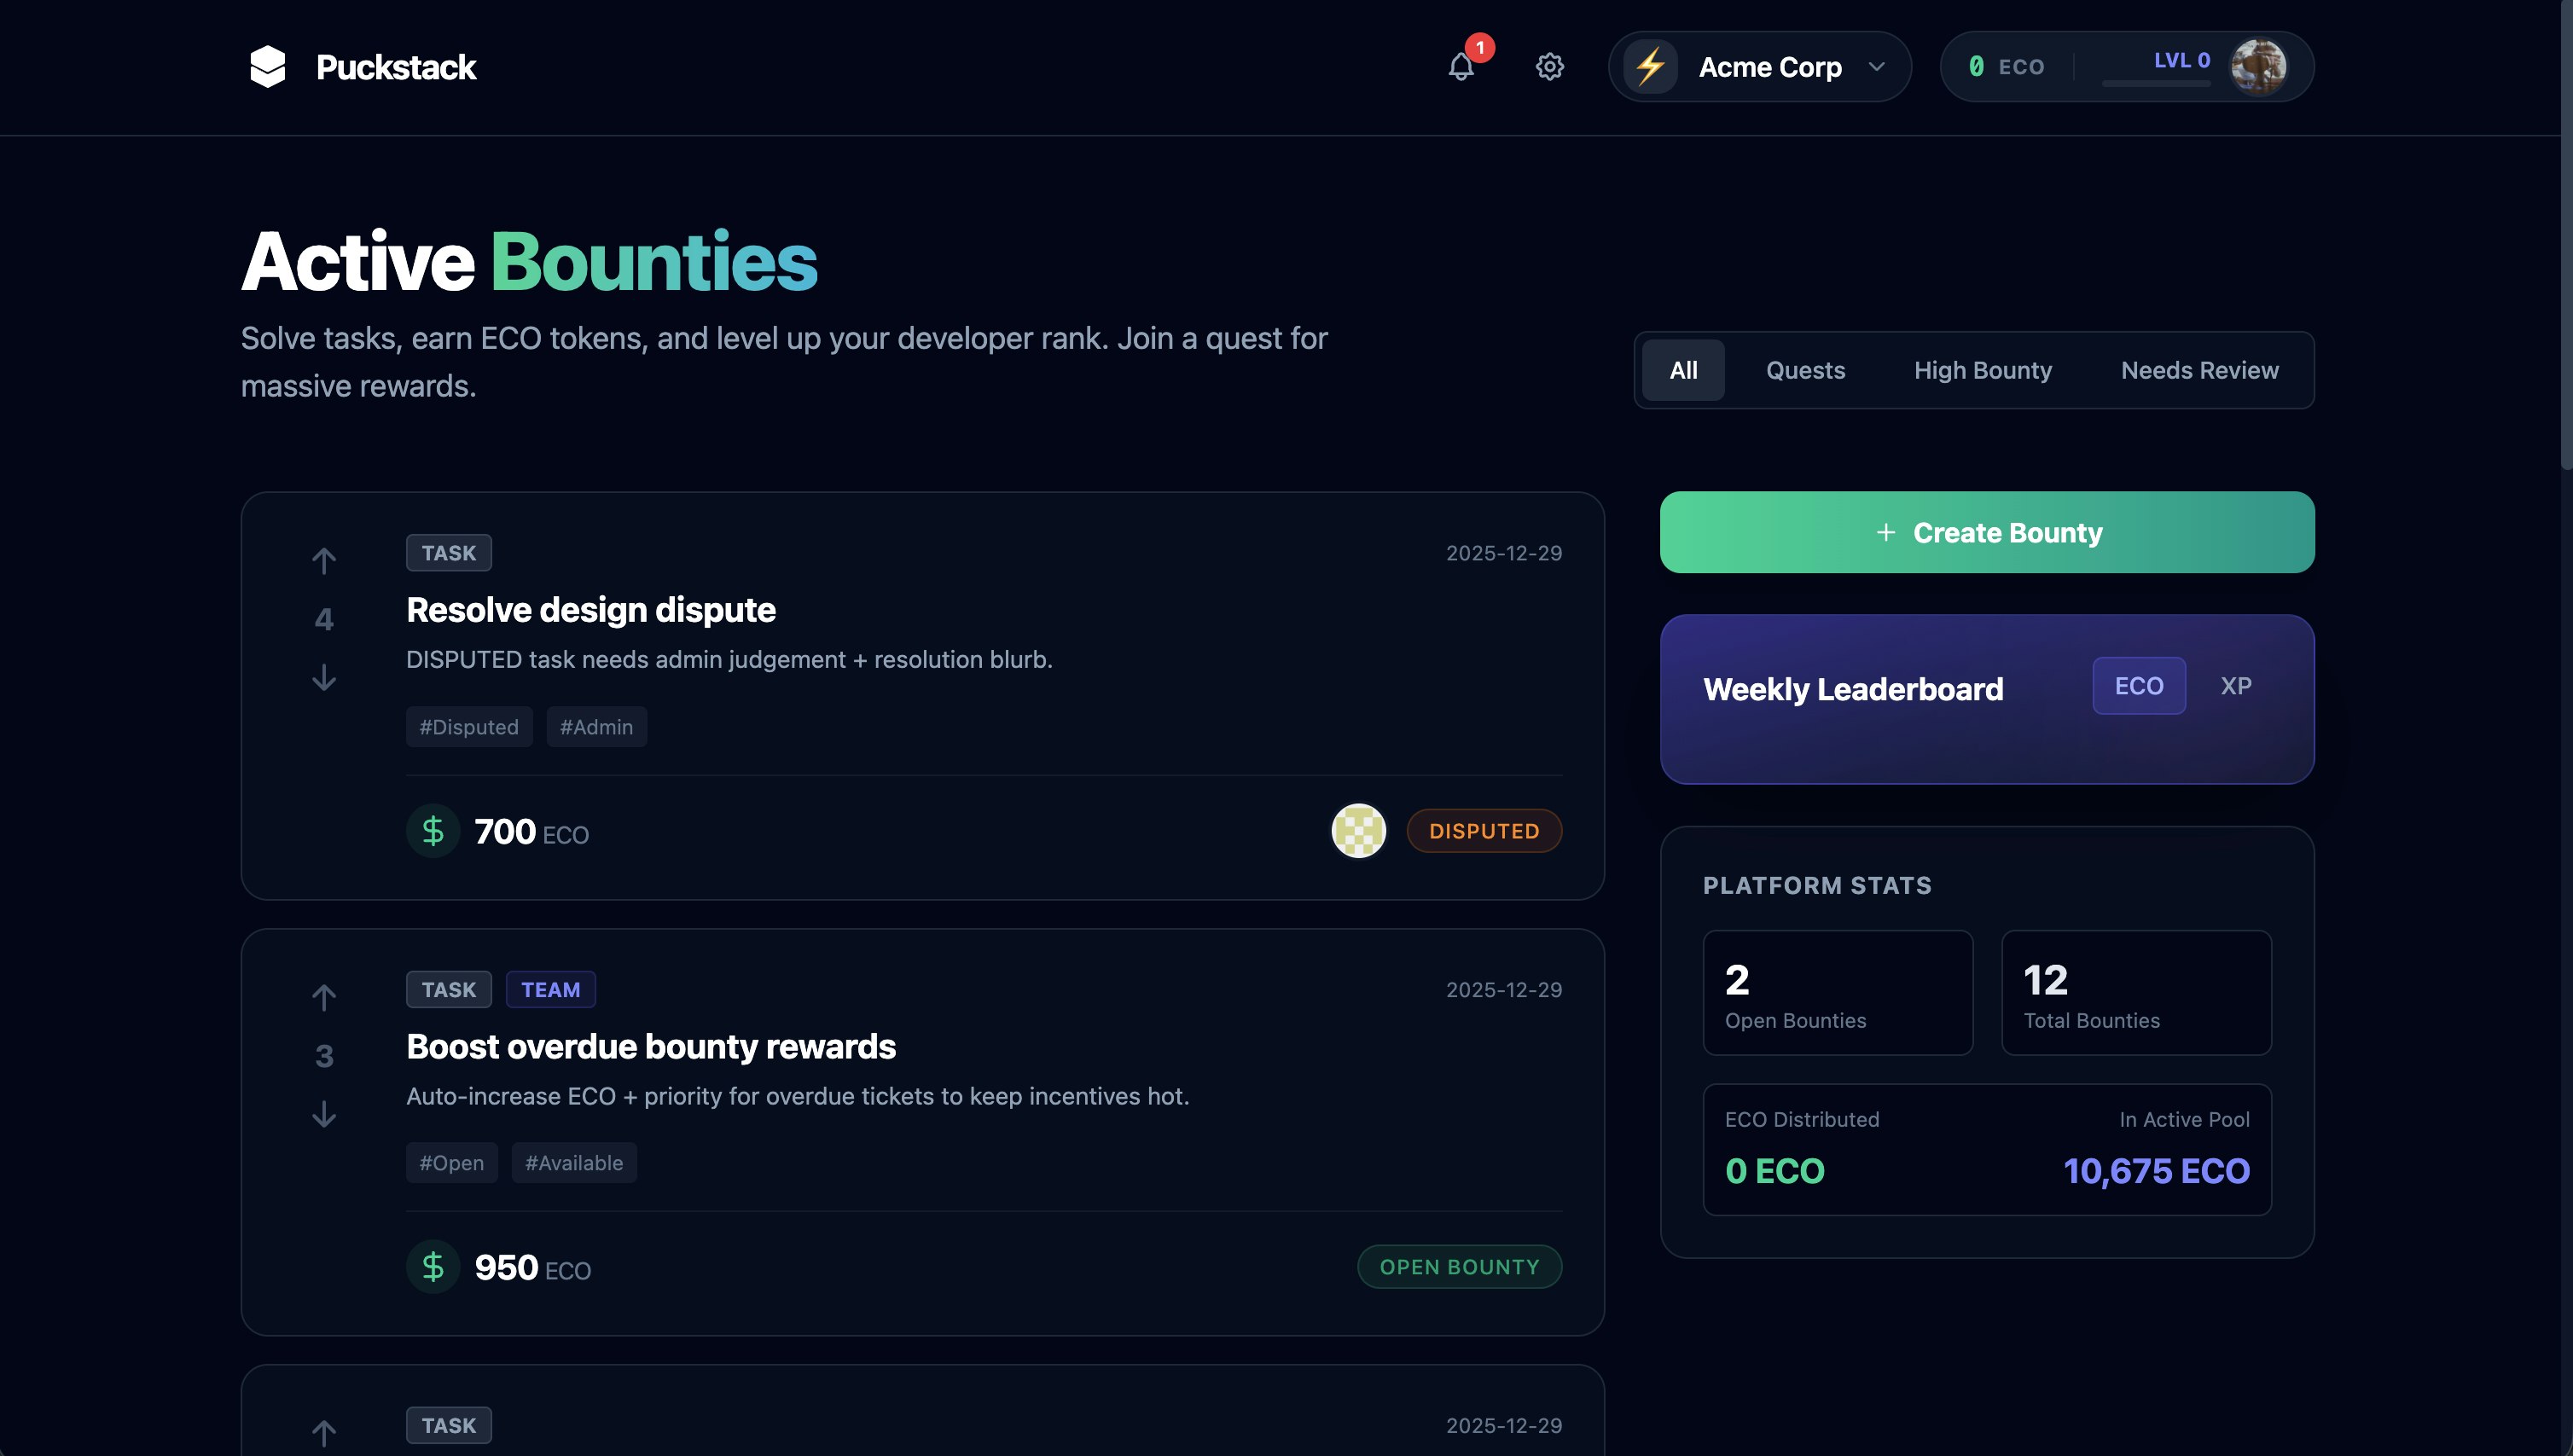Select the High Bounty filter tab
This screenshot has width=2573, height=1456.
(1982, 370)
